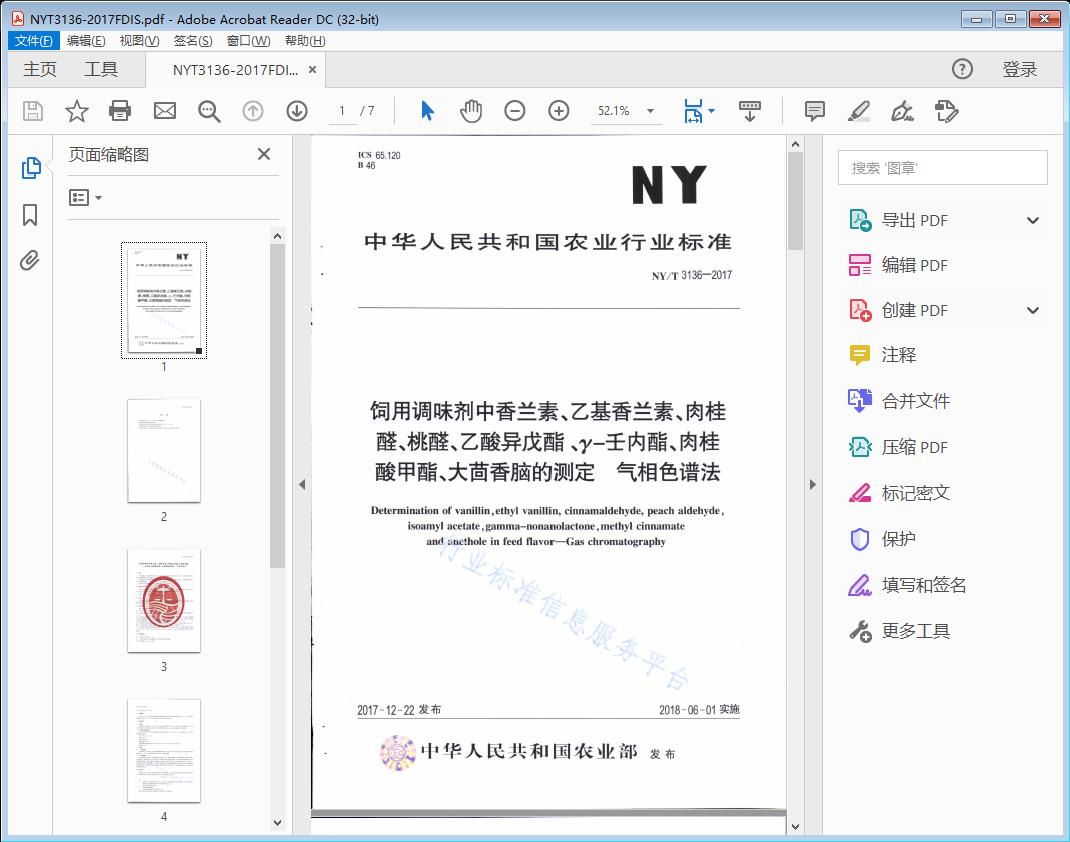
Task: Click the Print file icon
Action: pyautogui.click(x=120, y=111)
